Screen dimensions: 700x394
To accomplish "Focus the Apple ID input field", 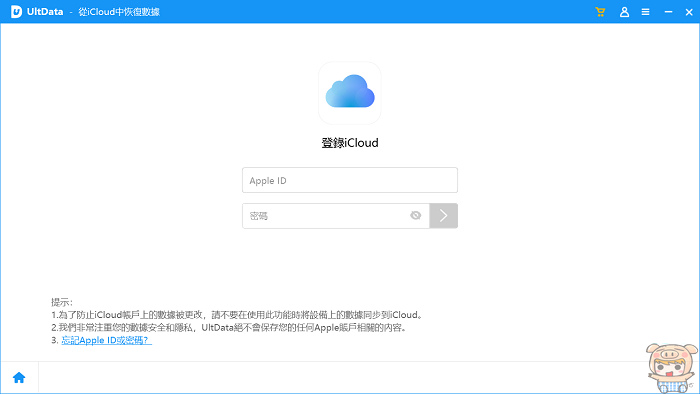I will coord(350,180).
